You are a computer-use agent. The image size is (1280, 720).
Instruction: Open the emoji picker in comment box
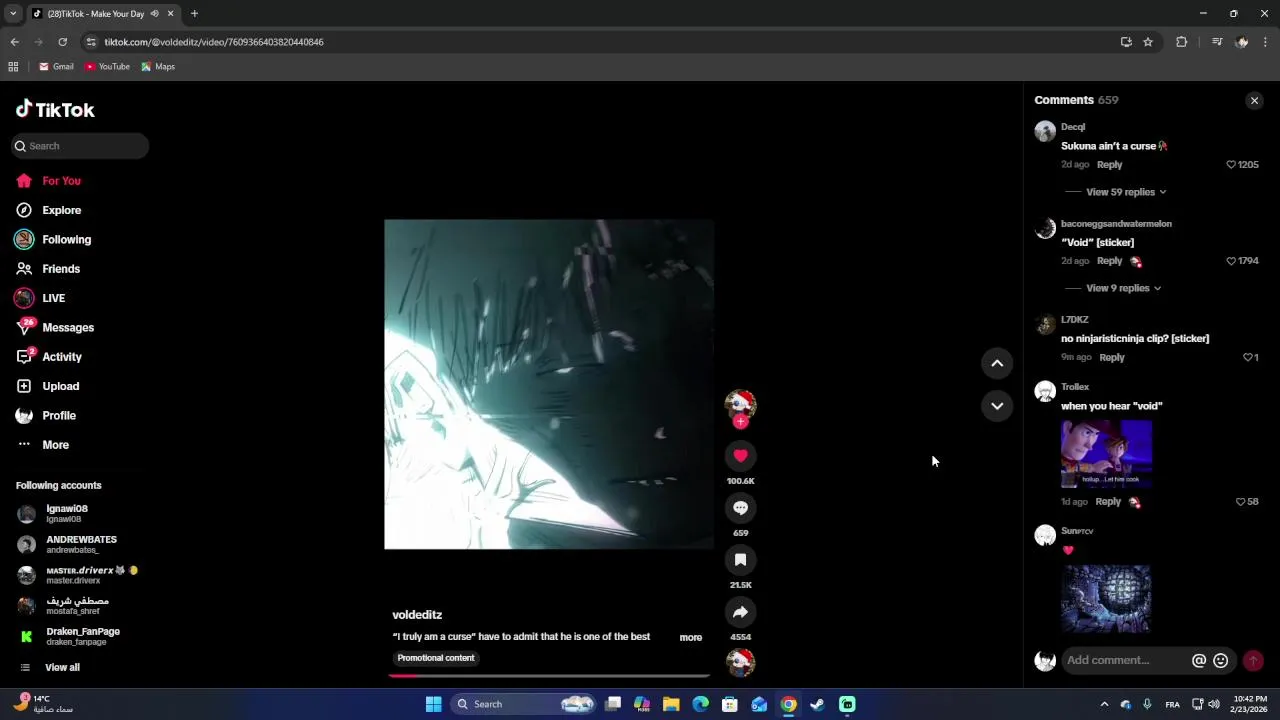click(x=1220, y=661)
